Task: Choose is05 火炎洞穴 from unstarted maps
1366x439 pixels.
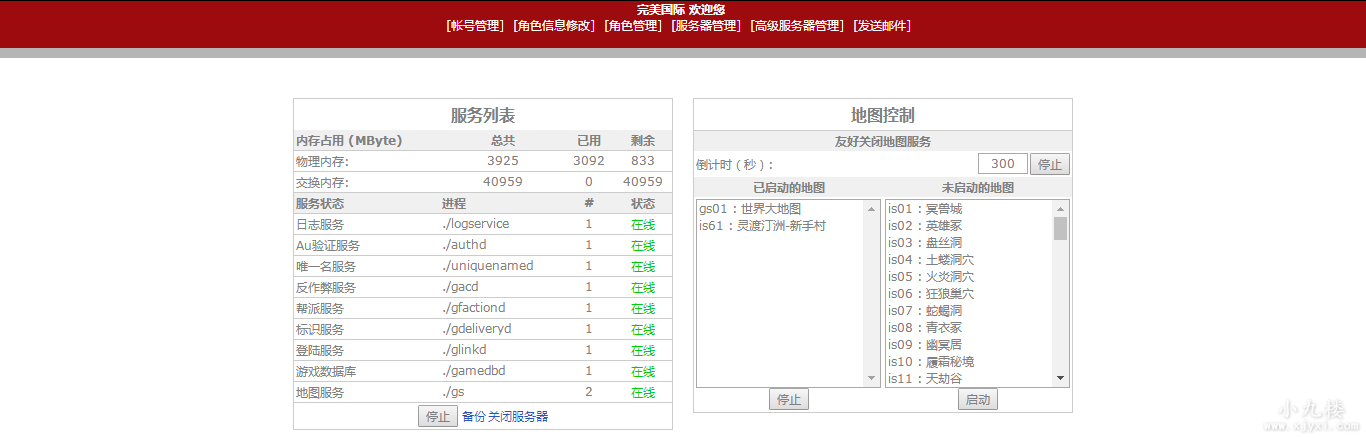Action: (931, 277)
